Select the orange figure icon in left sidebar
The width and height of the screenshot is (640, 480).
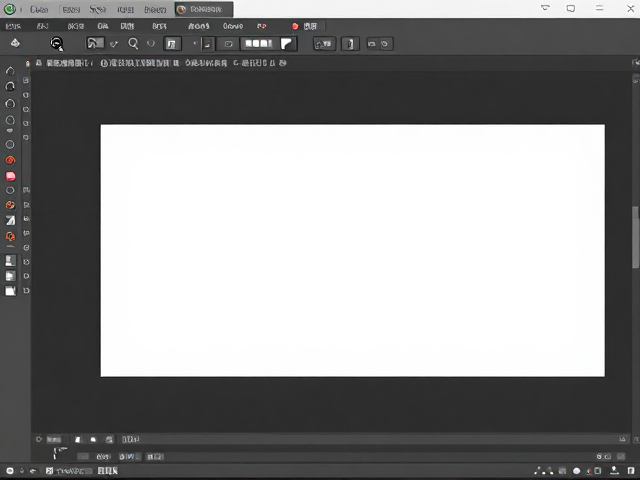(10, 236)
